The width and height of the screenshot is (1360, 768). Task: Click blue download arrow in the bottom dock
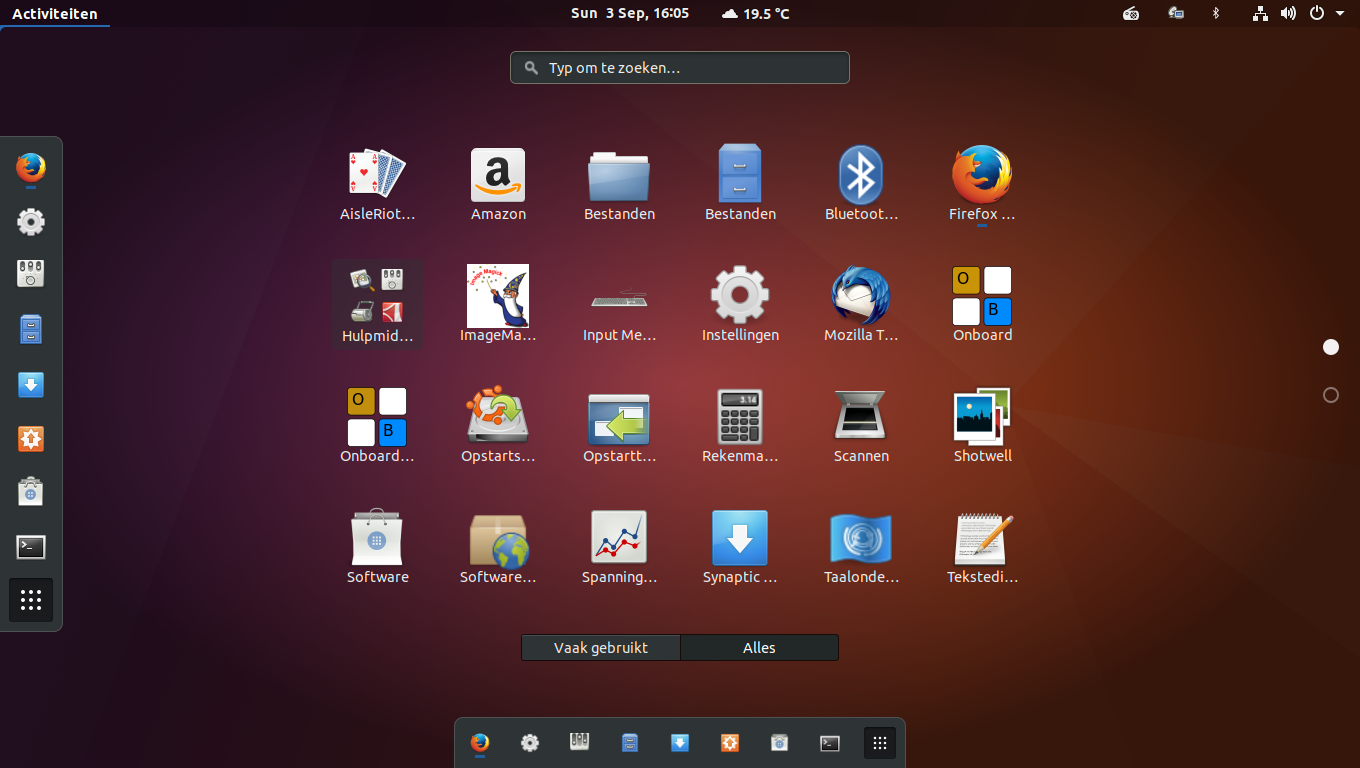click(680, 743)
